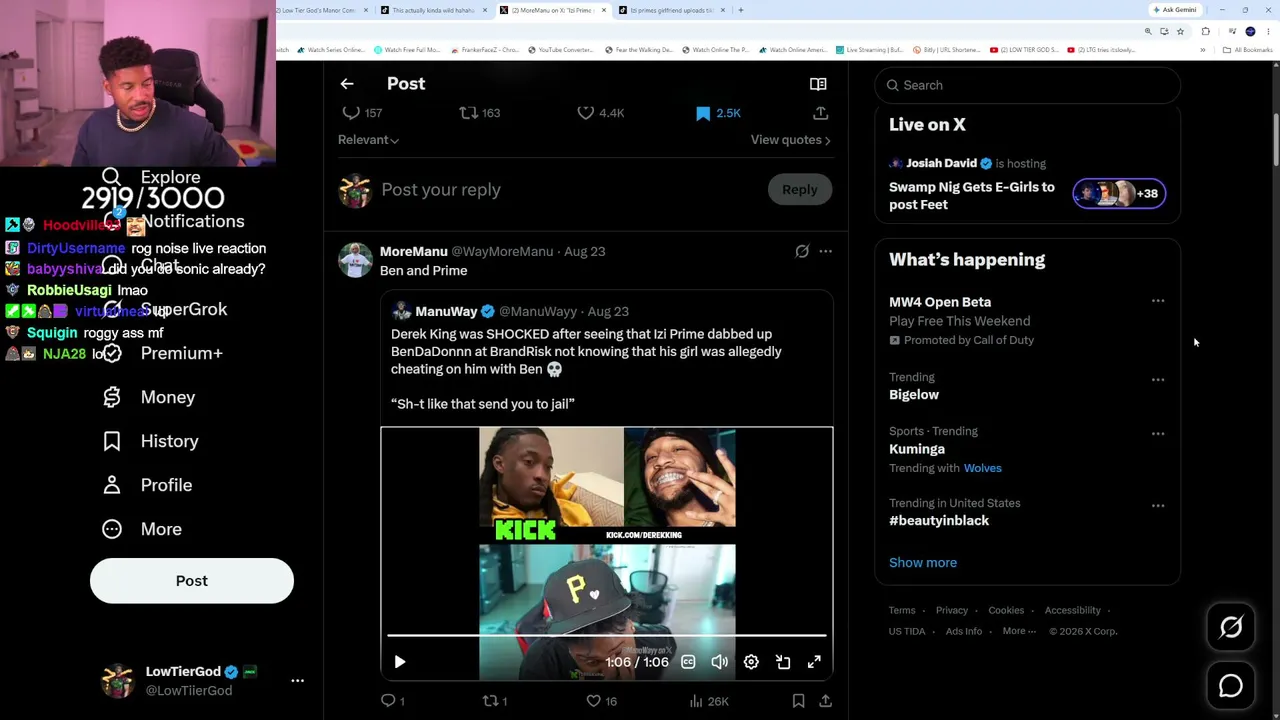The width and height of the screenshot is (1280, 720).
Task: Click Ask Gemini in Chrome
Action: tap(1175, 10)
